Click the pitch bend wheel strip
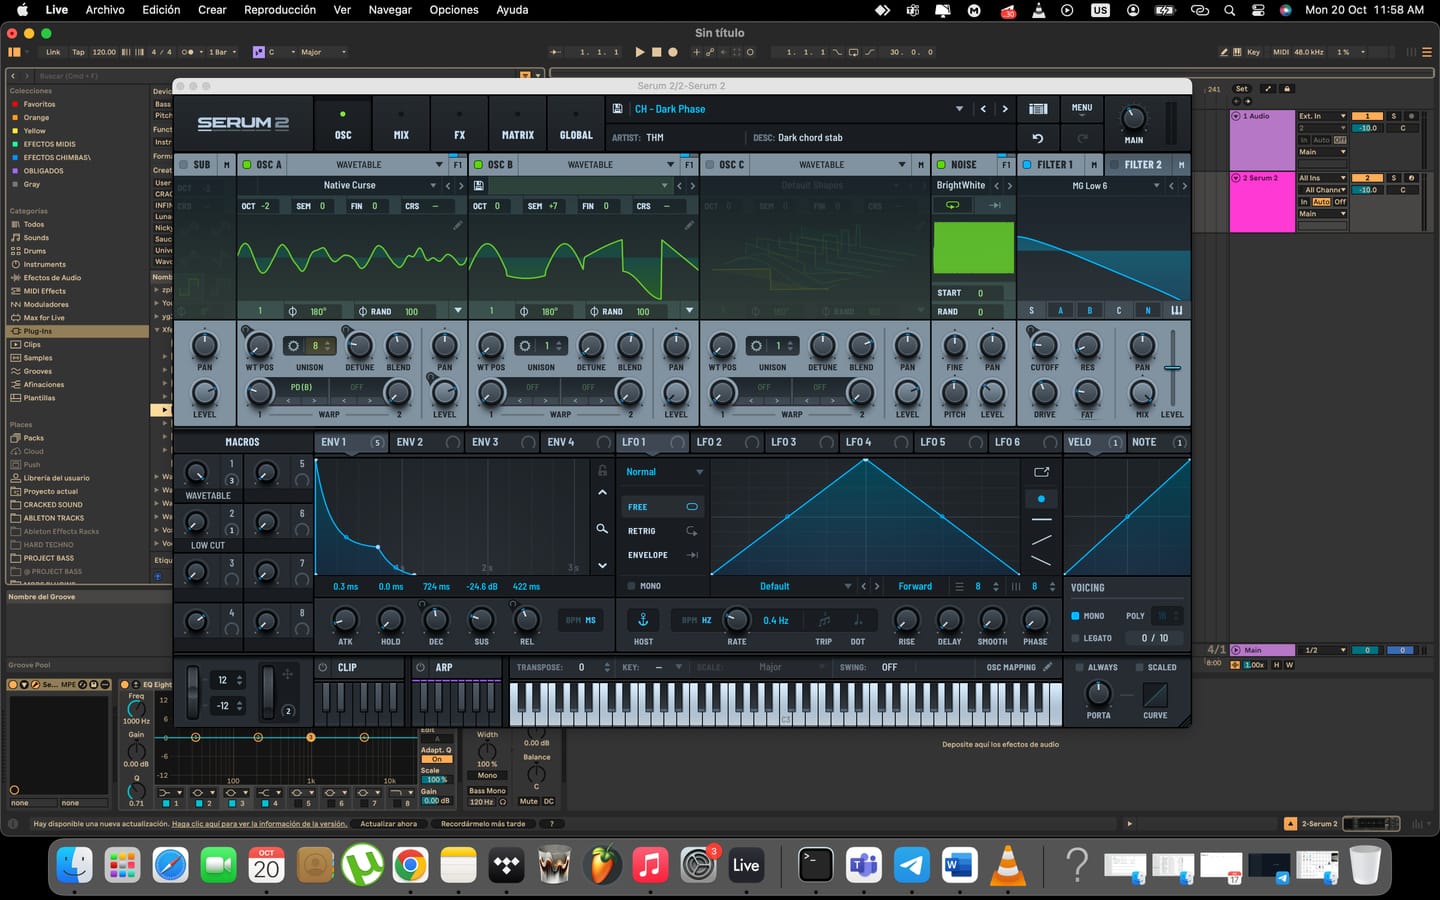This screenshot has height=900, width=1440. pyautogui.click(x=193, y=691)
